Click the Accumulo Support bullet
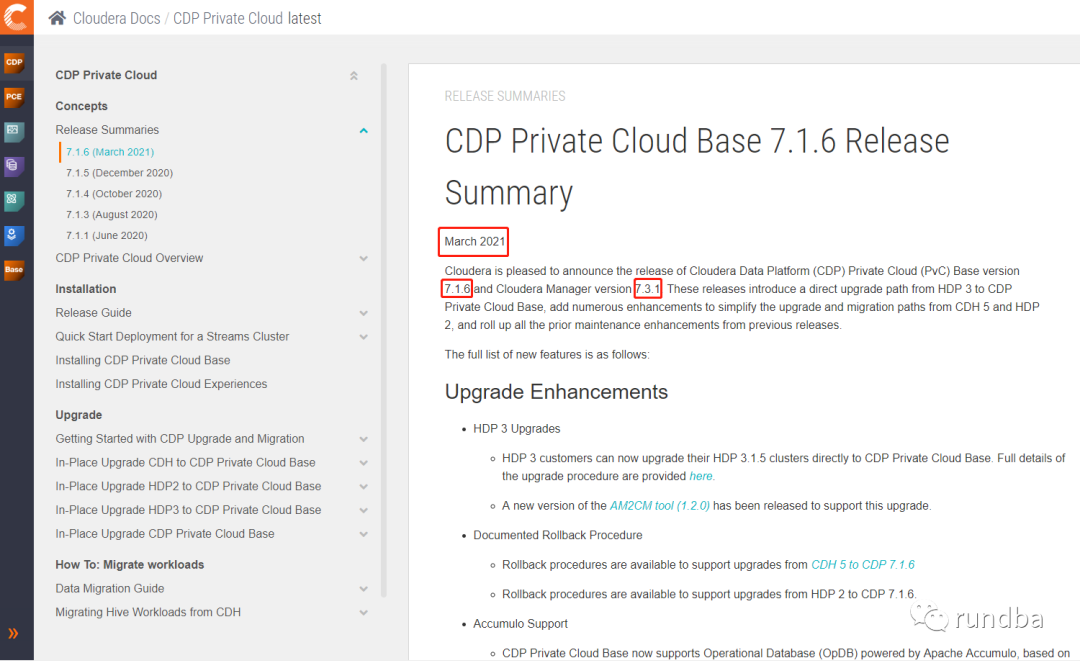The height and width of the screenshot is (663, 1080). pyautogui.click(x=521, y=624)
